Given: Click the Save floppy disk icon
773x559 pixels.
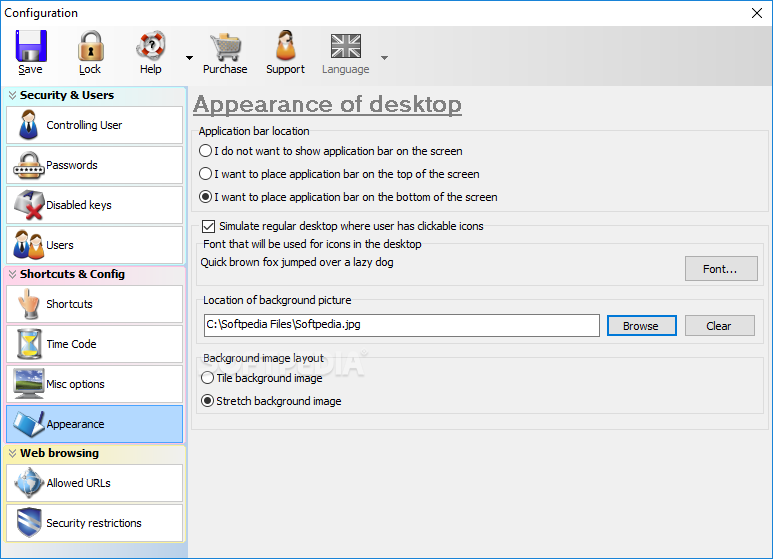Looking at the screenshot, I should [31, 46].
